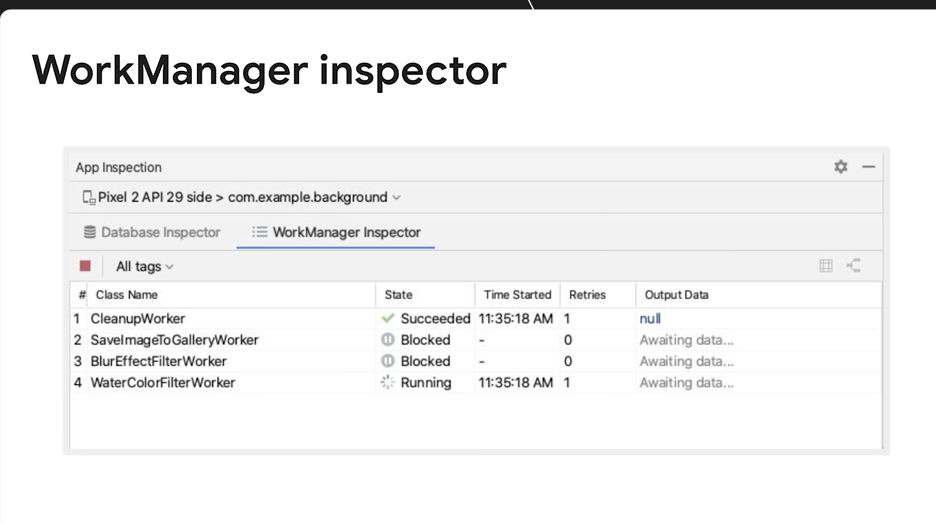Image resolution: width=936 pixels, height=523 pixels.
Task: Sort by Time Started column header
Action: pyautogui.click(x=518, y=295)
